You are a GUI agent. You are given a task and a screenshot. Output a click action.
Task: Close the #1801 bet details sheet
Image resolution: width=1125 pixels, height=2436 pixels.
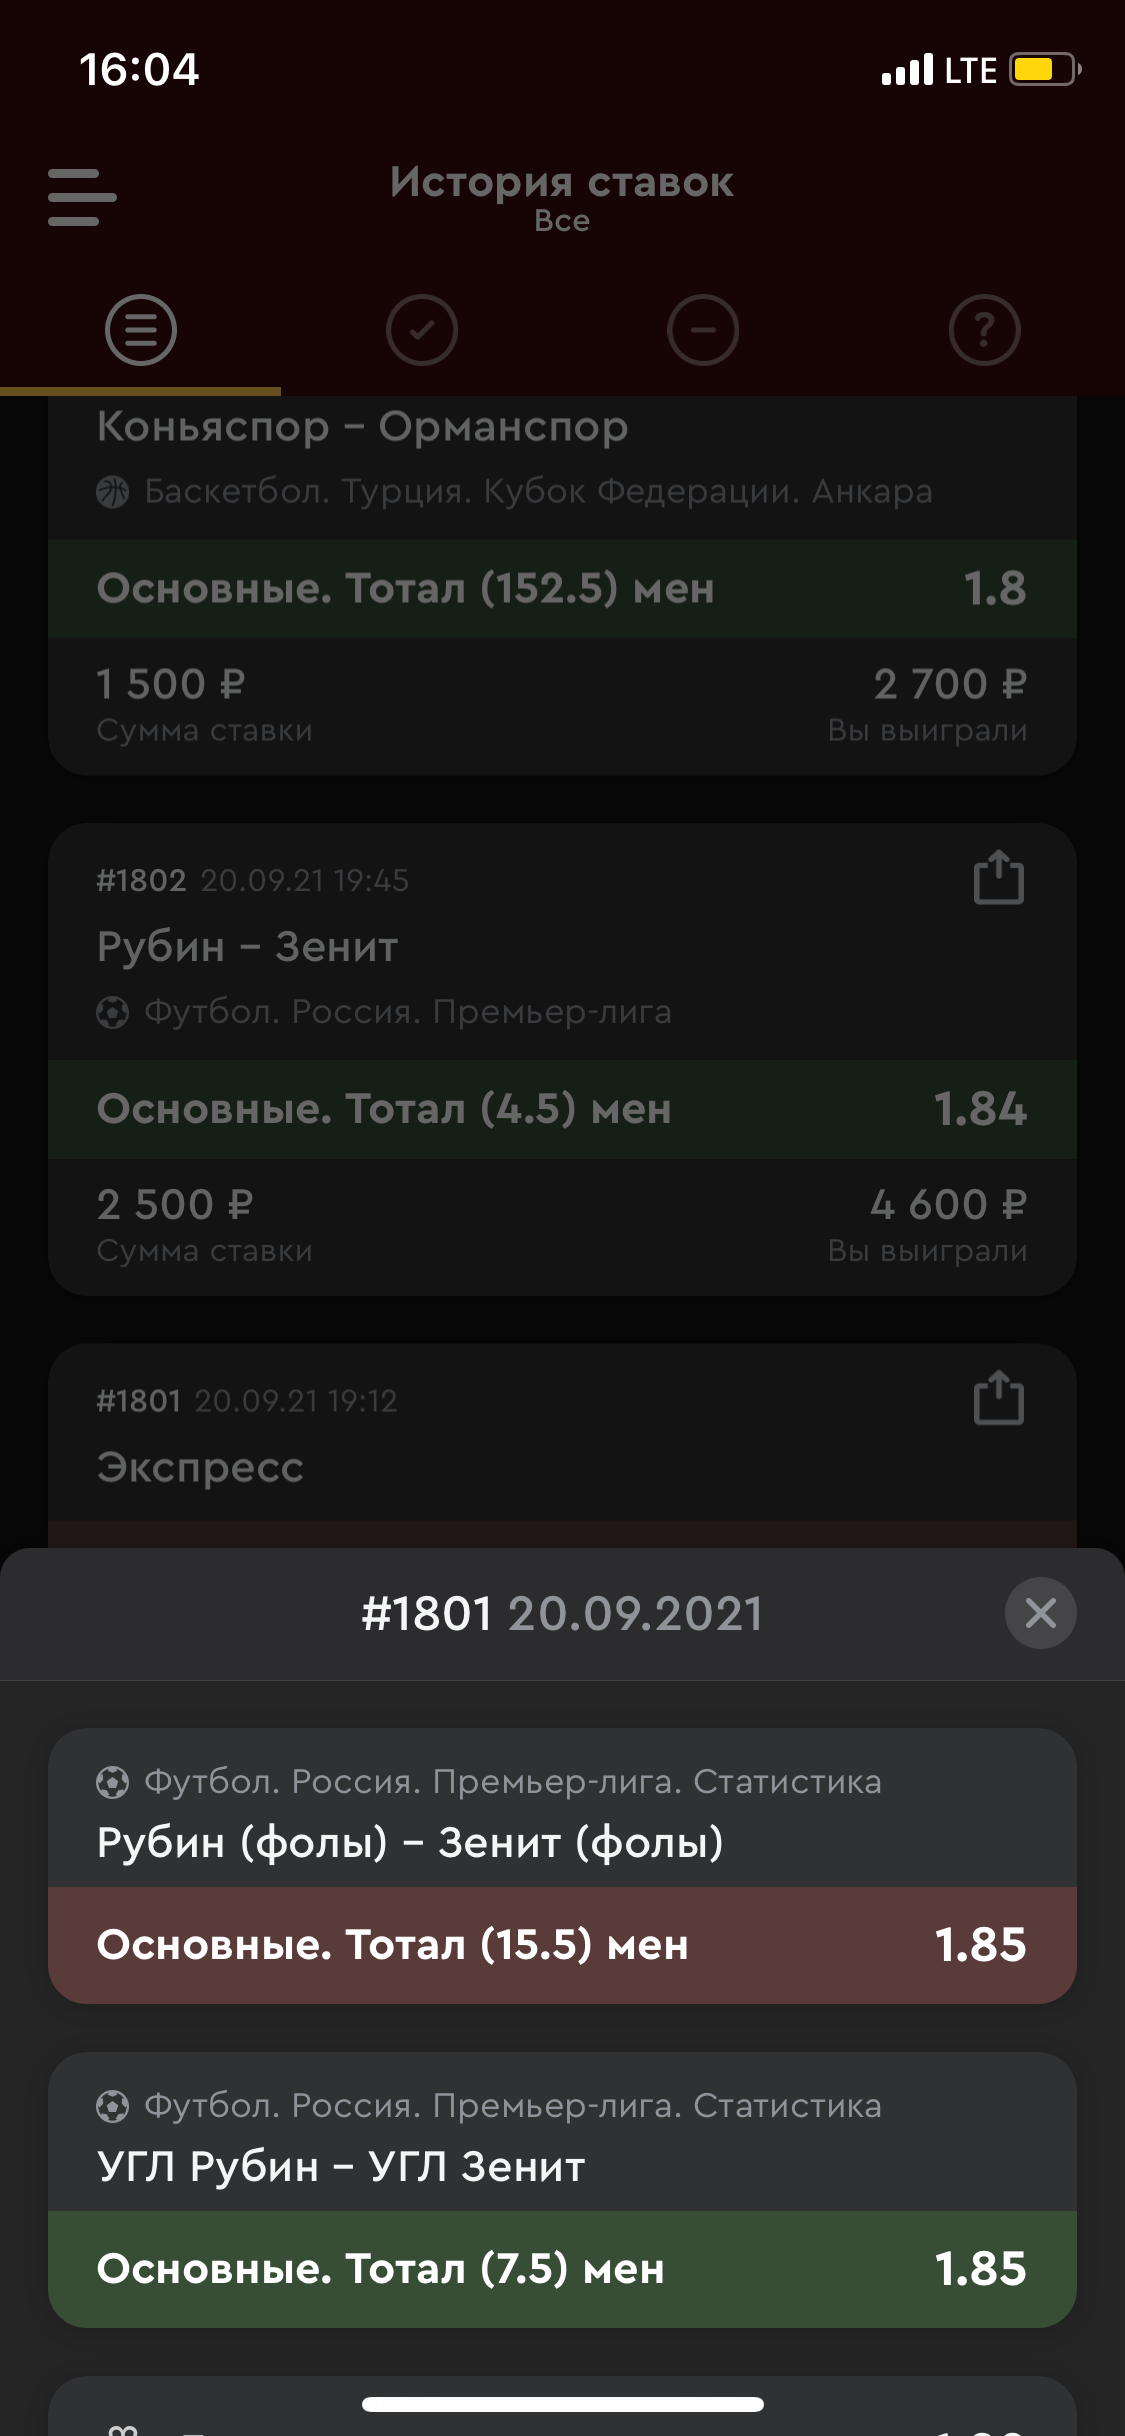pyautogui.click(x=1040, y=1612)
